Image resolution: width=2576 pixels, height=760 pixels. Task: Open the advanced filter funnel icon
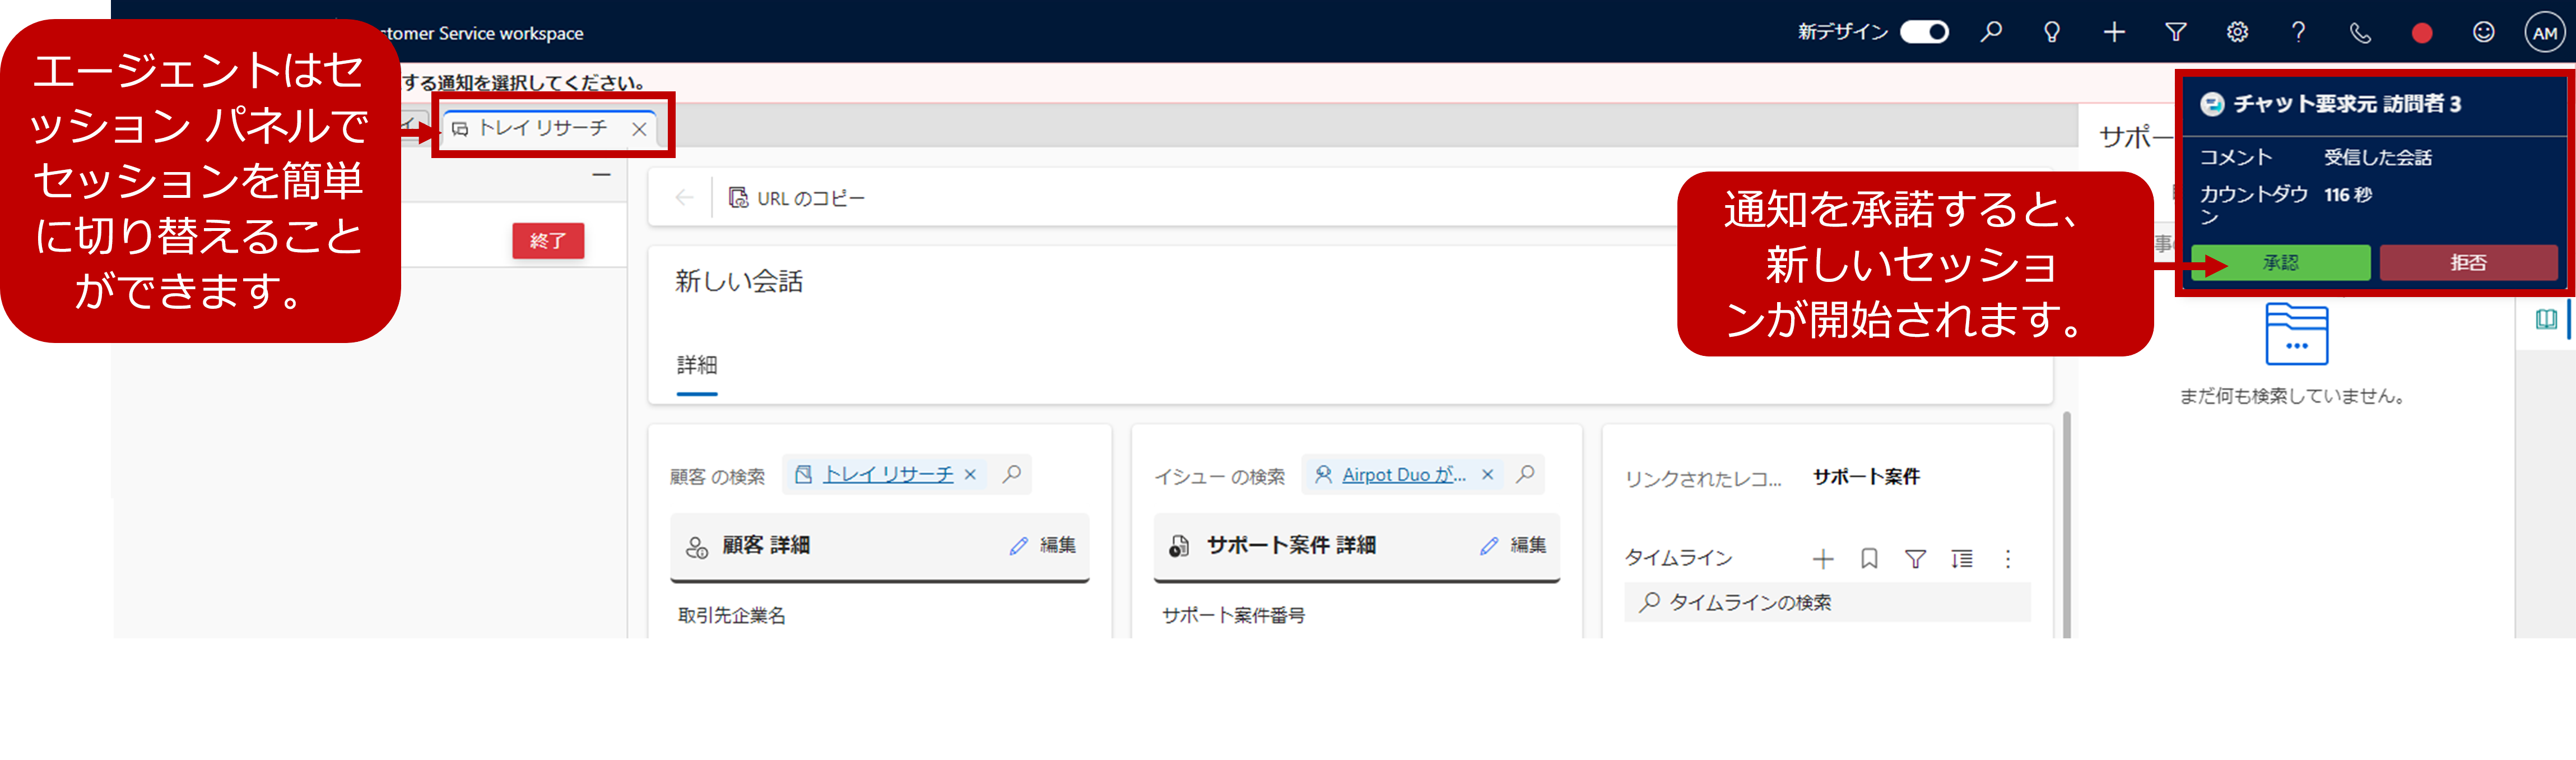click(x=2175, y=32)
